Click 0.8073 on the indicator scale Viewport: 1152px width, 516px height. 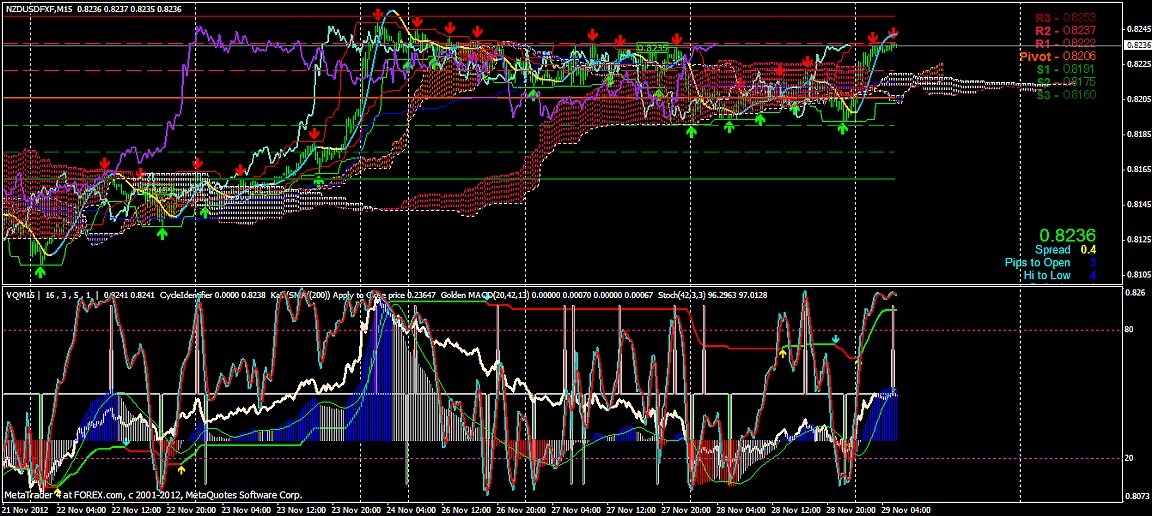click(1137, 497)
